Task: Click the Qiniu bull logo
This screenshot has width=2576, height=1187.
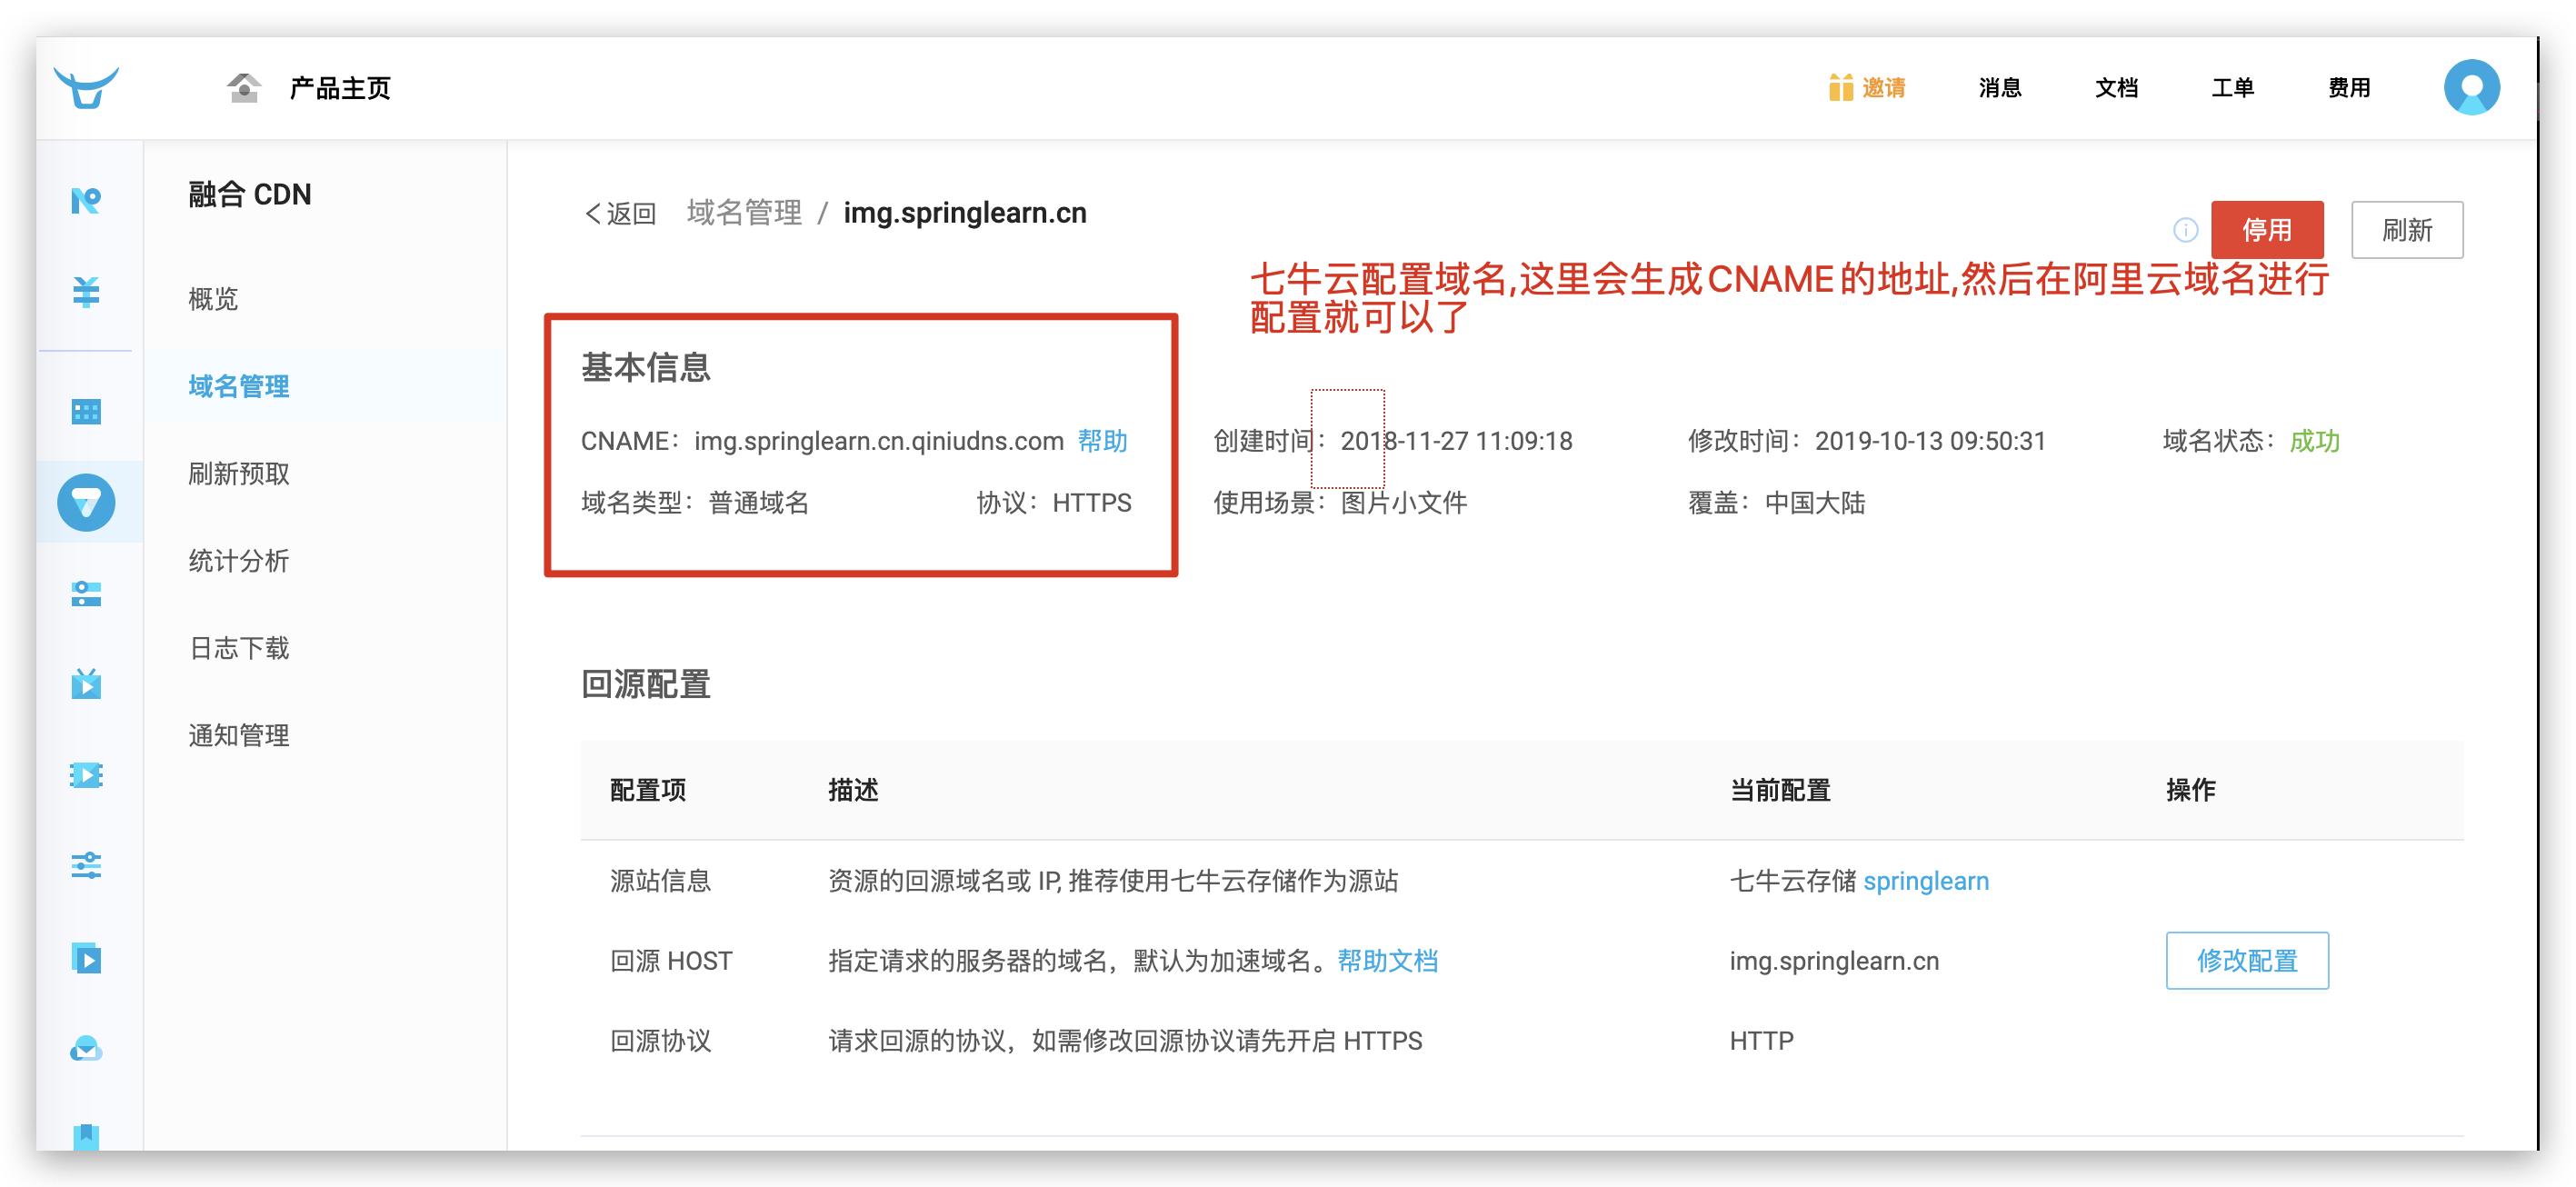Action: tap(86, 87)
